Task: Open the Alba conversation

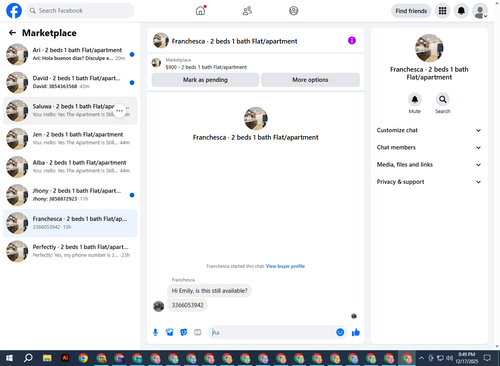Action: point(70,167)
